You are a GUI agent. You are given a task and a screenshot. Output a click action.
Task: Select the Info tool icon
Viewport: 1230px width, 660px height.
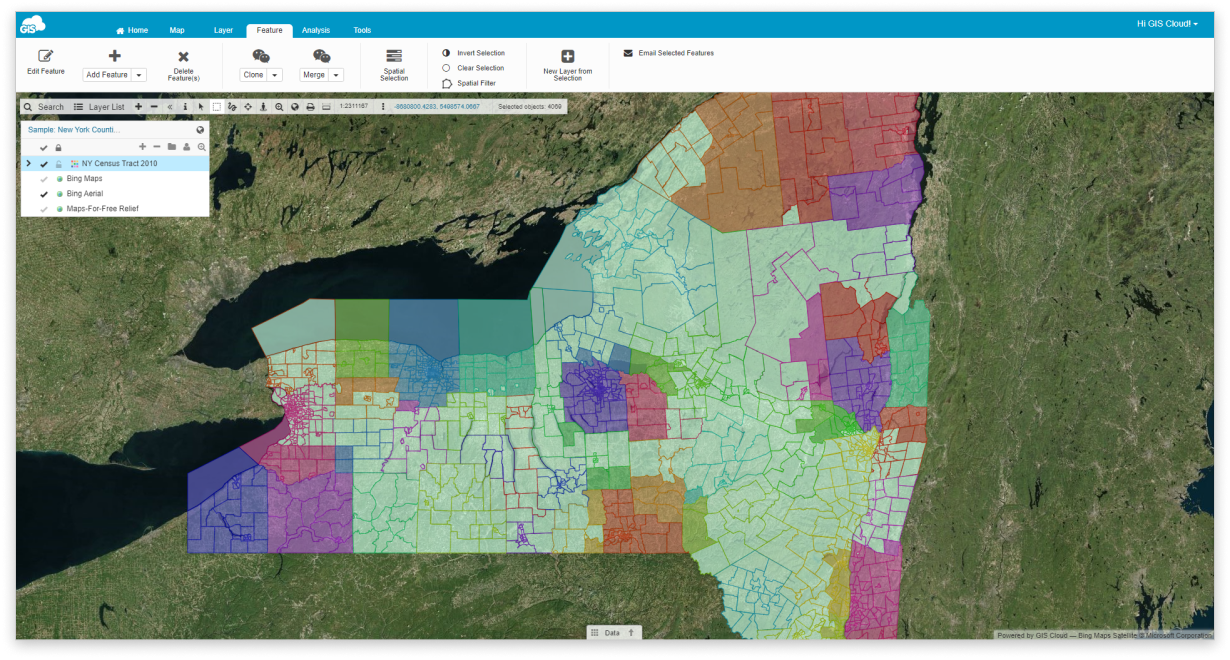pyautogui.click(x=185, y=107)
